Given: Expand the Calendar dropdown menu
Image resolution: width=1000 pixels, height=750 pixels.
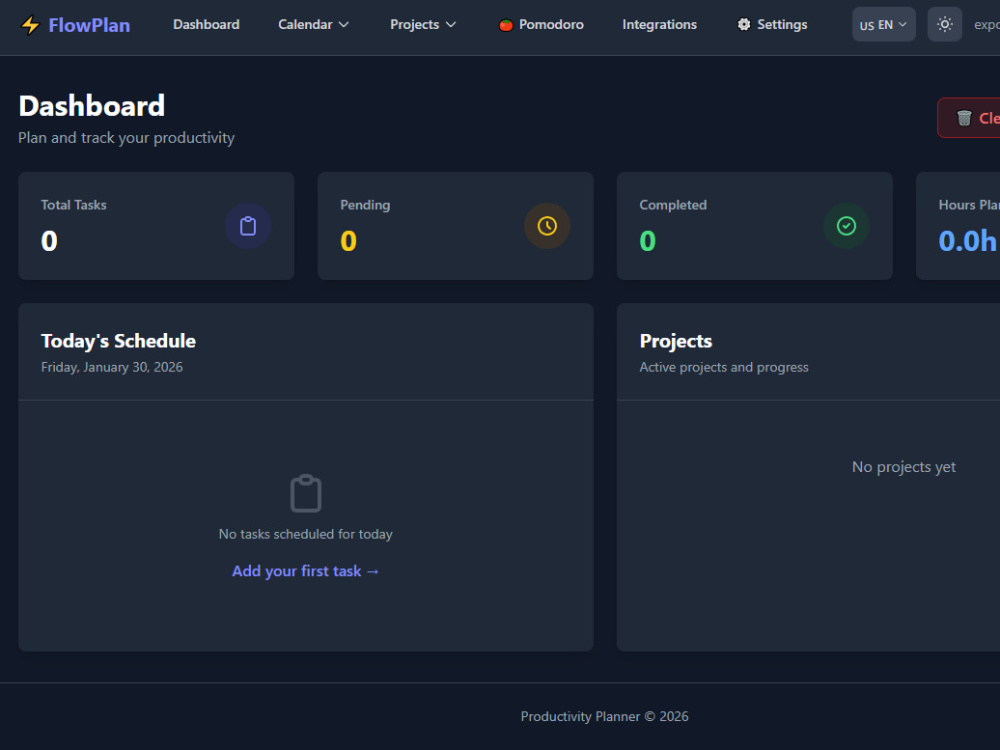Looking at the screenshot, I should click(313, 24).
